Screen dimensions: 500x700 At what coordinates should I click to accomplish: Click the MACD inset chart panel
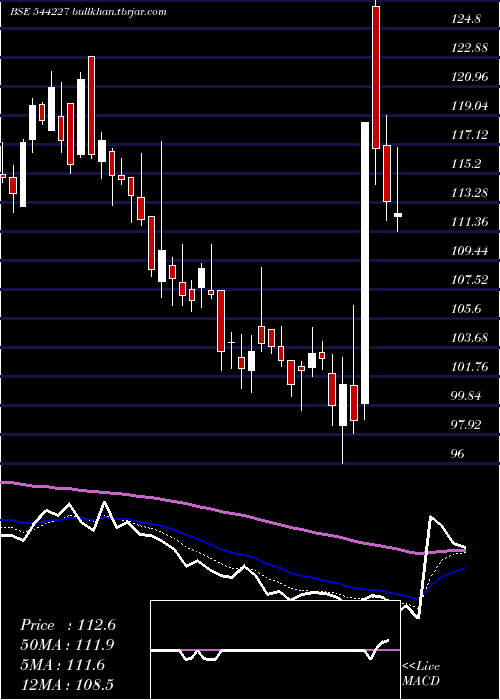point(275,650)
